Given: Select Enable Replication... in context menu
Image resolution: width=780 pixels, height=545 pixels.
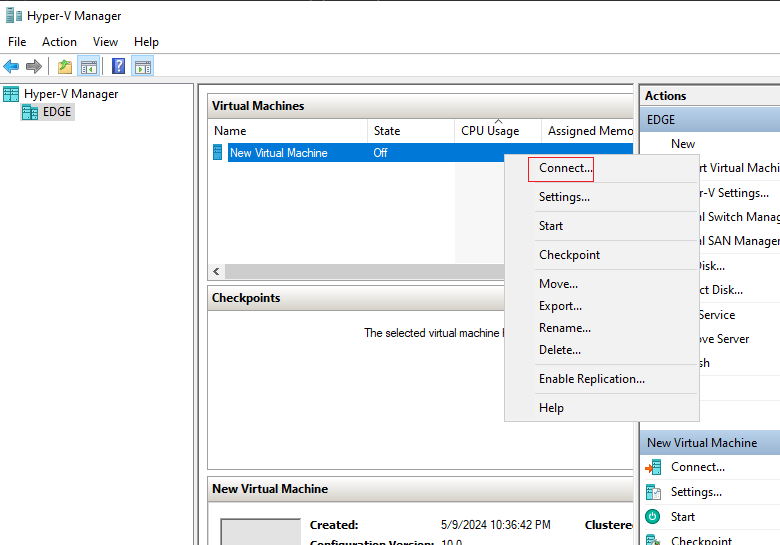Looking at the screenshot, I should (591, 379).
